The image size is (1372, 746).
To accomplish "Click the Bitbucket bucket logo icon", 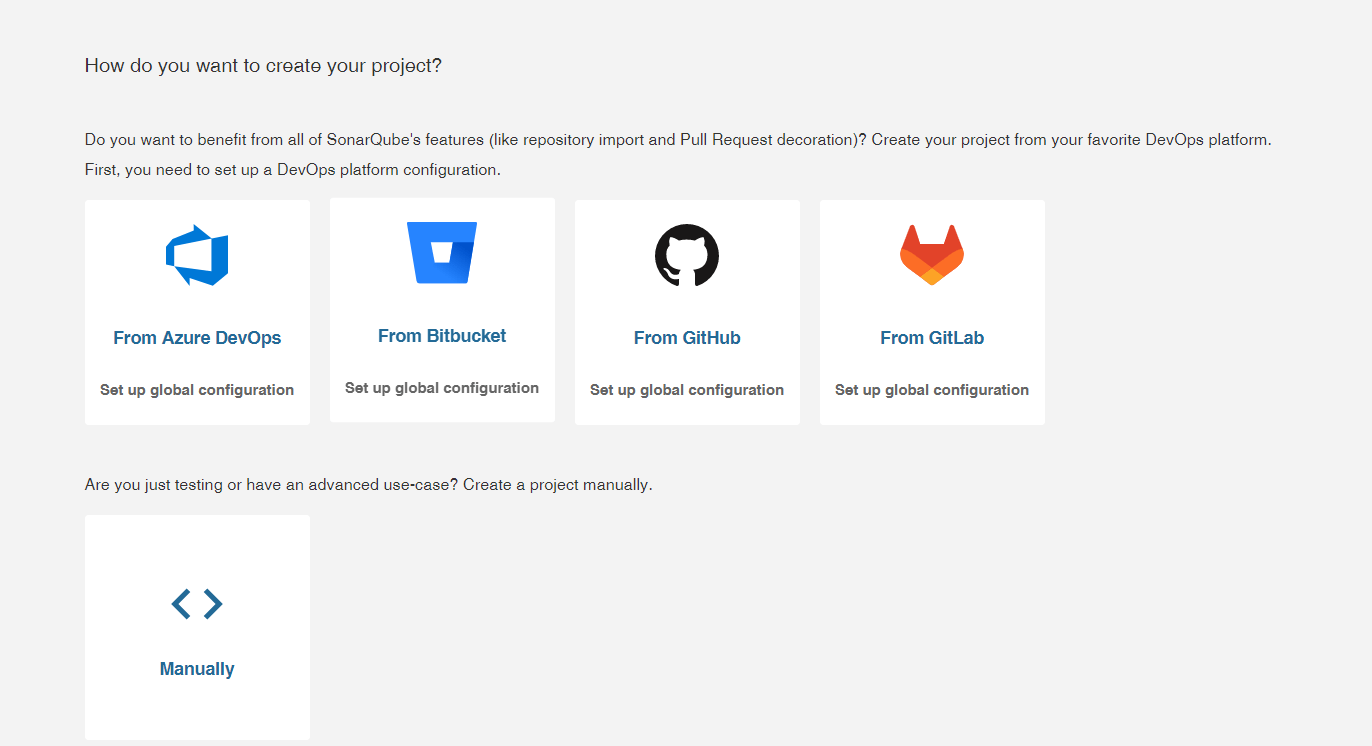I will [x=442, y=253].
